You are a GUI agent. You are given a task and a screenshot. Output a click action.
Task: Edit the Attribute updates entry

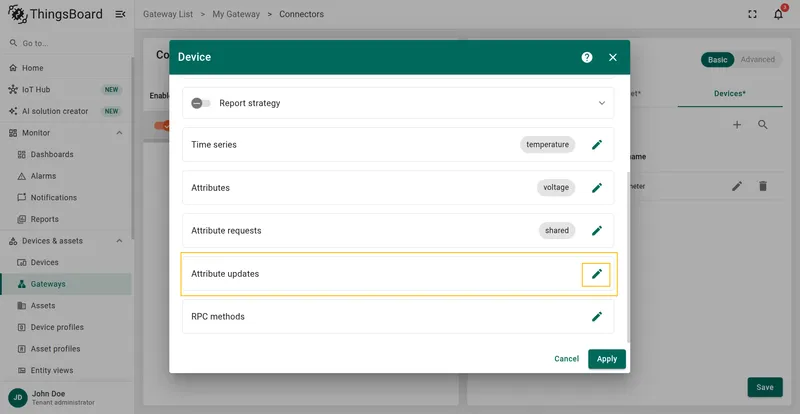click(596, 274)
